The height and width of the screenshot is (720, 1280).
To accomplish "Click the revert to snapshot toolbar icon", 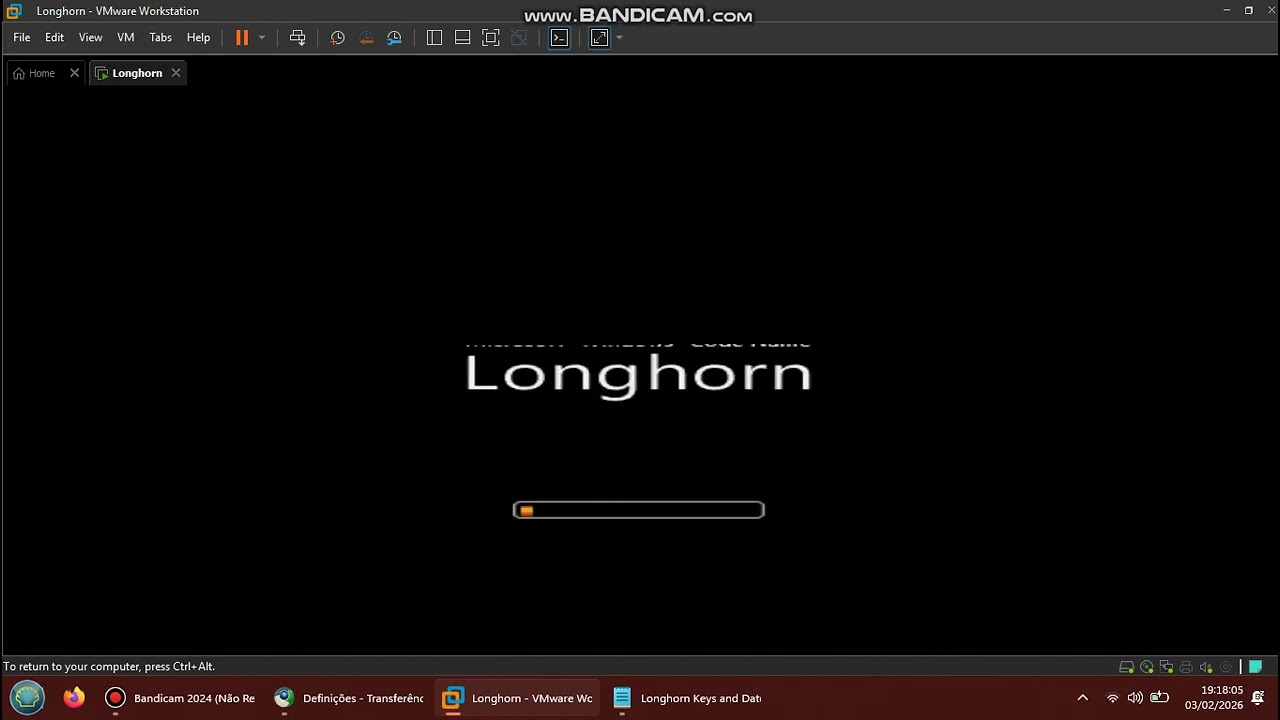I will [366, 37].
